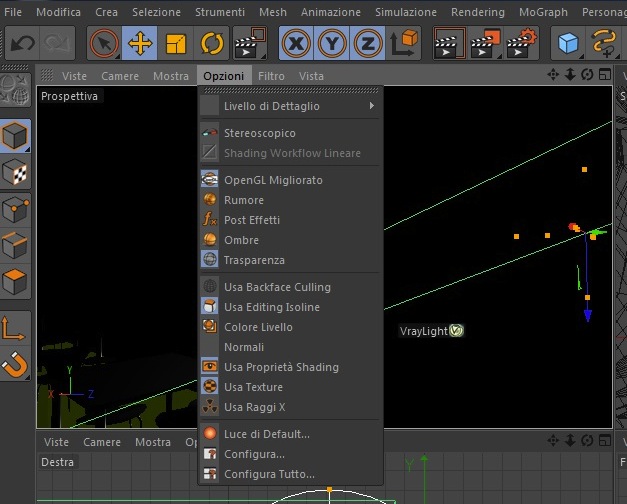
Task: Toggle Z axis lock button
Action: 367,43
